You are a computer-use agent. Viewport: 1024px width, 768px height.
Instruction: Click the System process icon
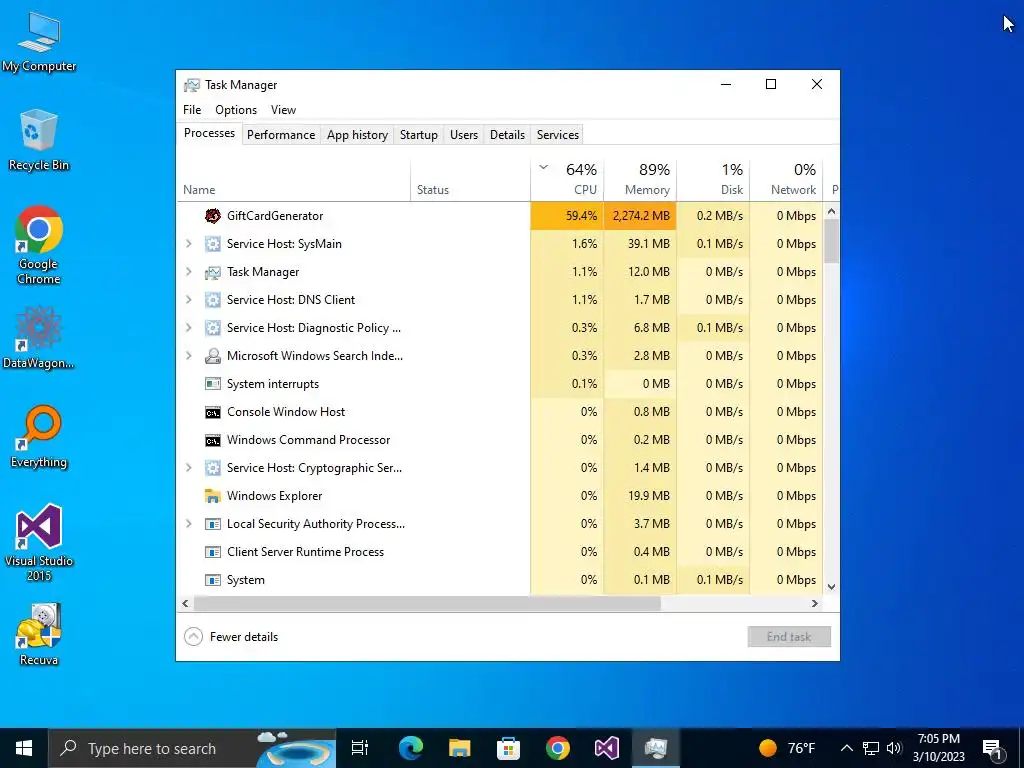(x=212, y=580)
